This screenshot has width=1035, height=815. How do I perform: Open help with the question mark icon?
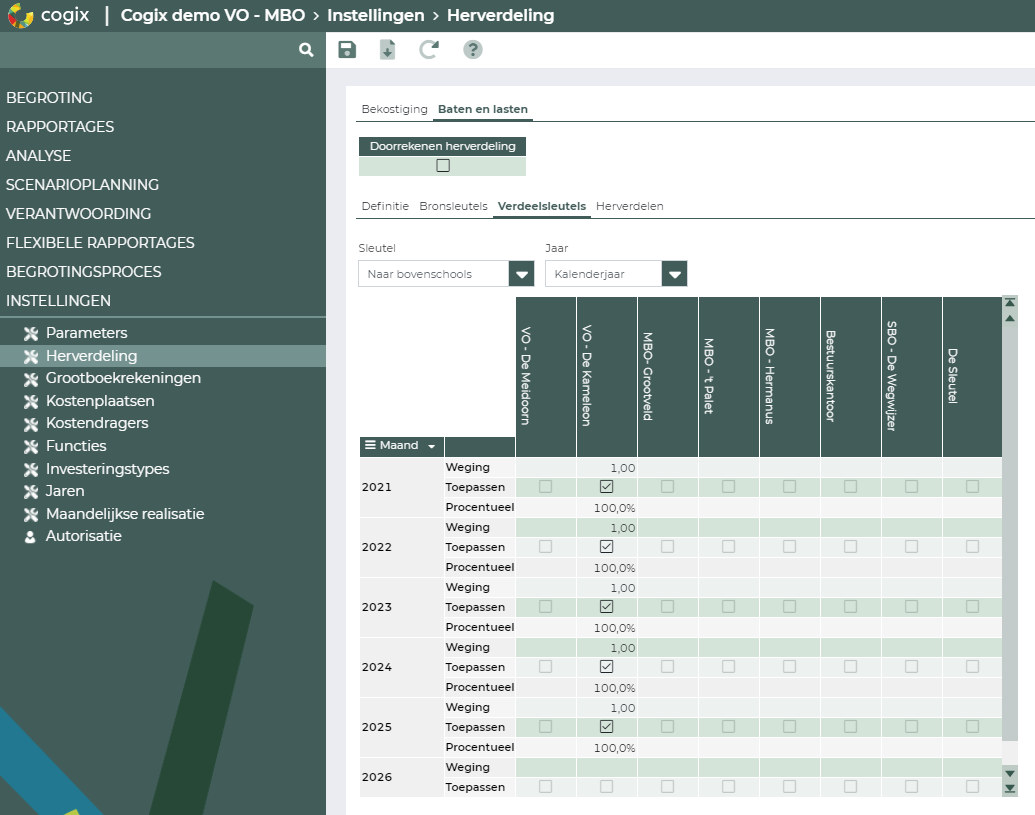coord(473,49)
